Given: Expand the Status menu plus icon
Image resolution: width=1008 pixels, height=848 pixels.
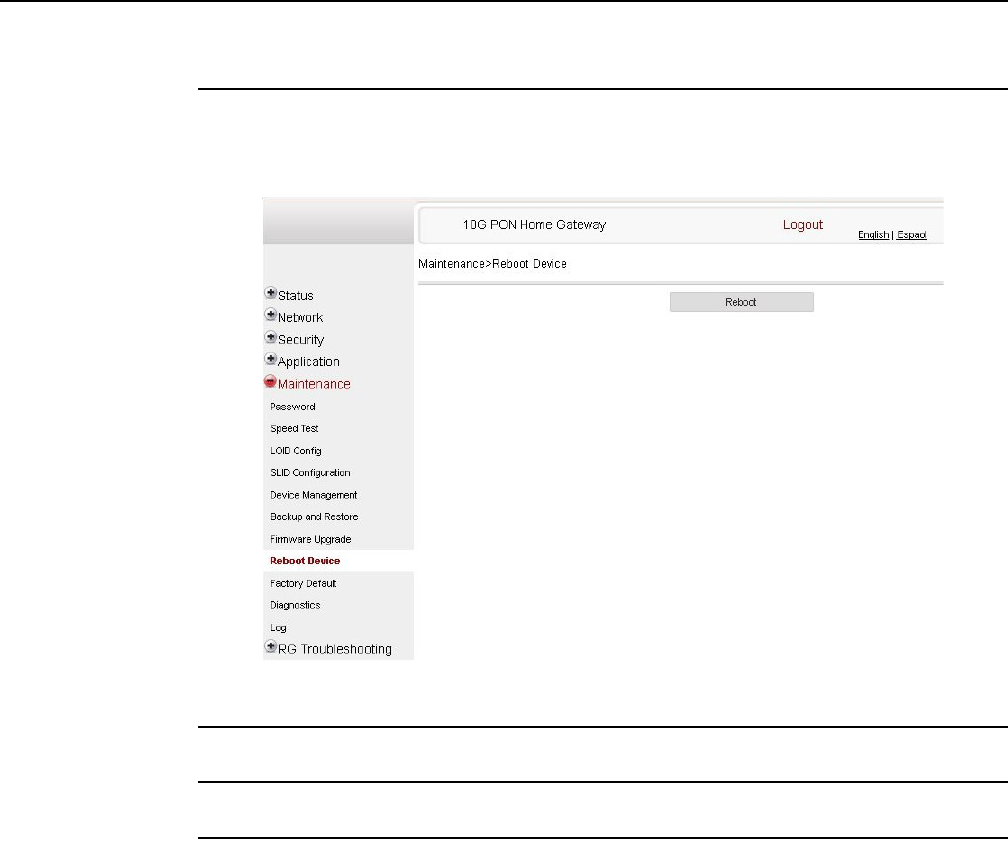Looking at the screenshot, I should tap(271, 293).
